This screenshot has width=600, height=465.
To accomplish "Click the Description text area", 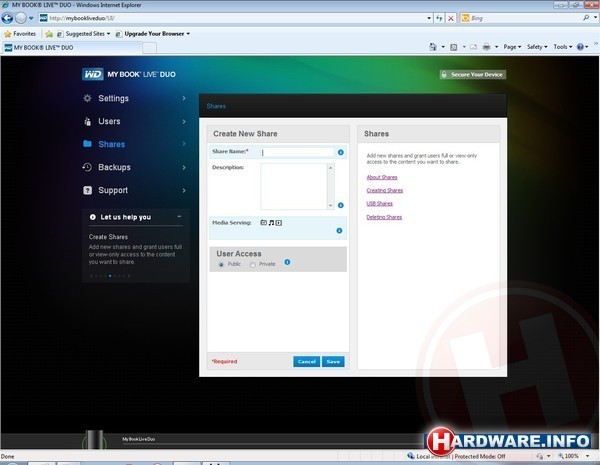I will (293, 186).
